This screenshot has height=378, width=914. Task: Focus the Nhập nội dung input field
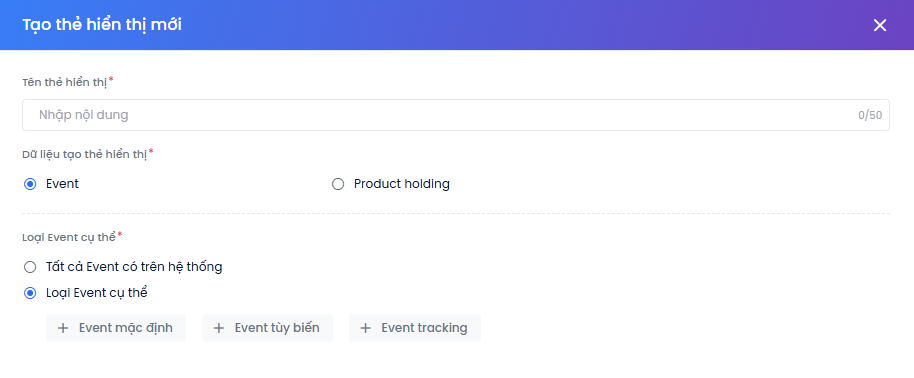click(x=456, y=115)
